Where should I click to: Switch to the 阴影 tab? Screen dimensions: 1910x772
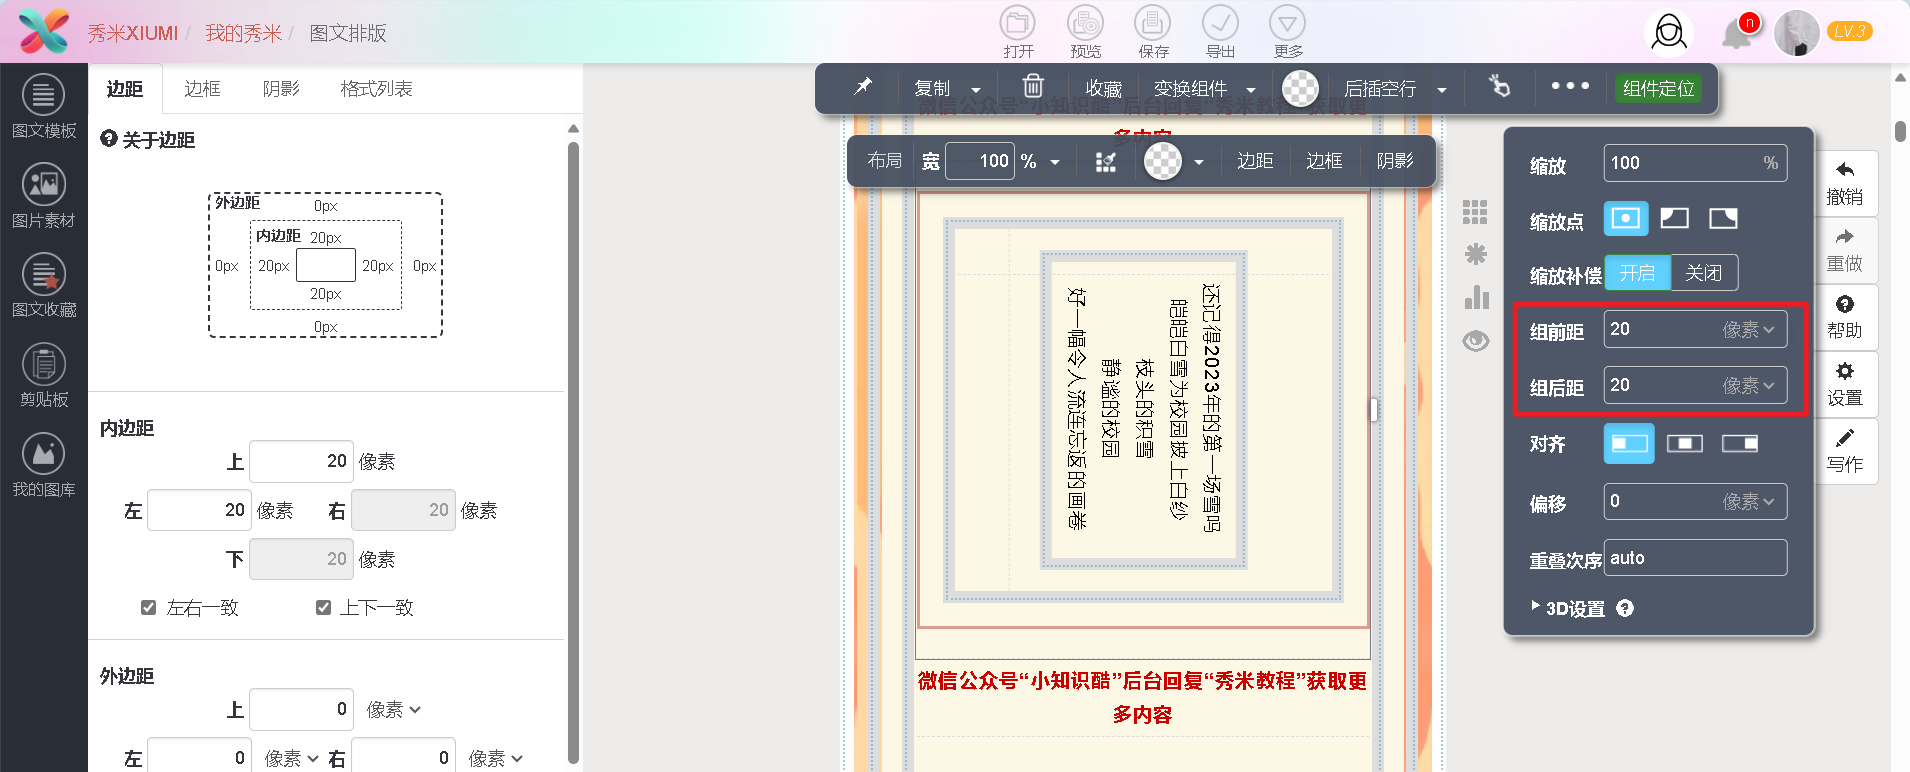(281, 89)
